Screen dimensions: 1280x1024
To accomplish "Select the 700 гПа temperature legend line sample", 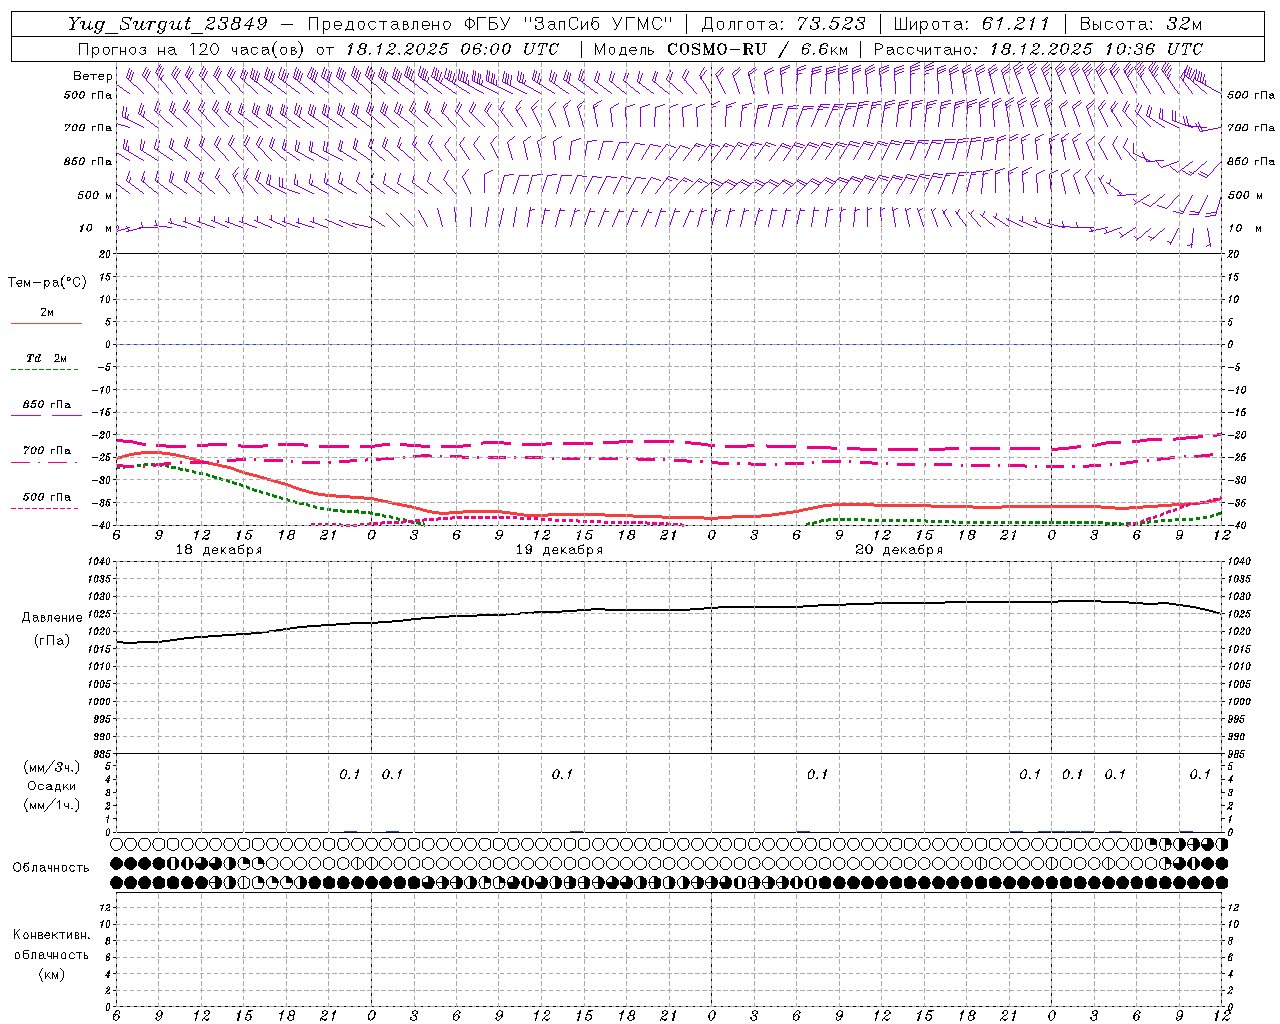I will point(44,462).
